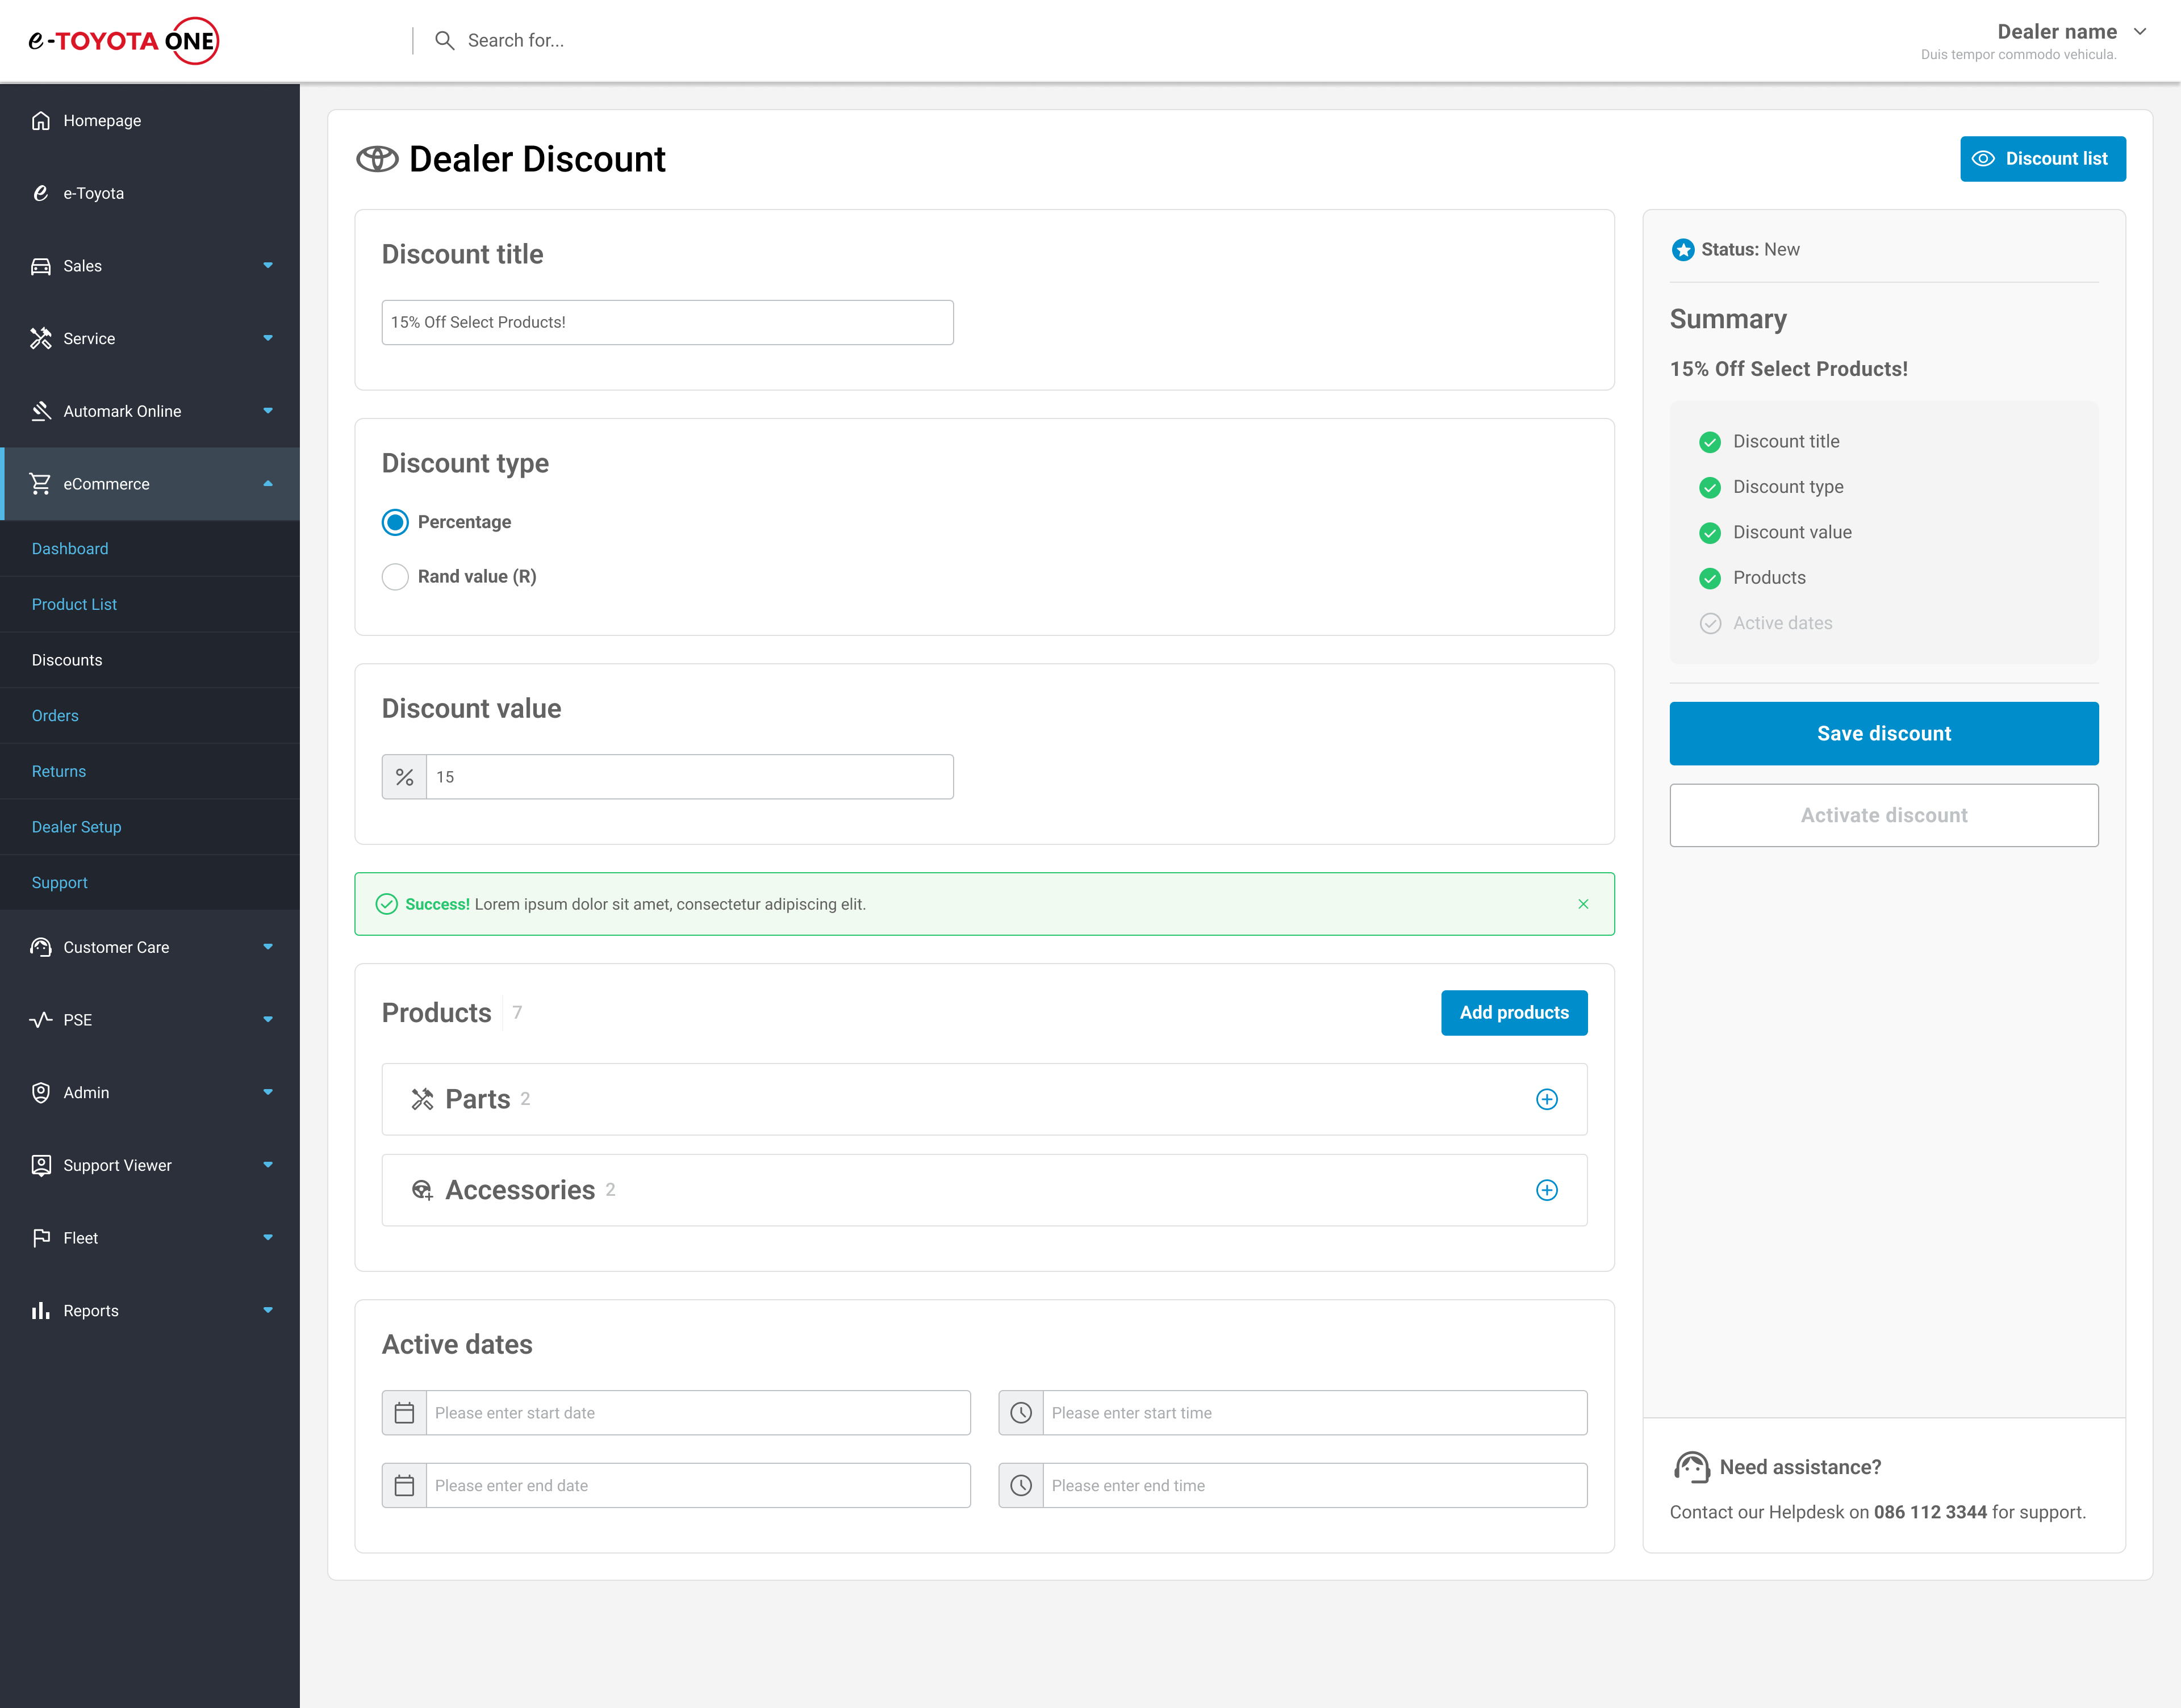Image resolution: width=2181 pixels, height=1708 pixels.
Task: Expand the Parts section plus icon
Action: point(1546,1099)
